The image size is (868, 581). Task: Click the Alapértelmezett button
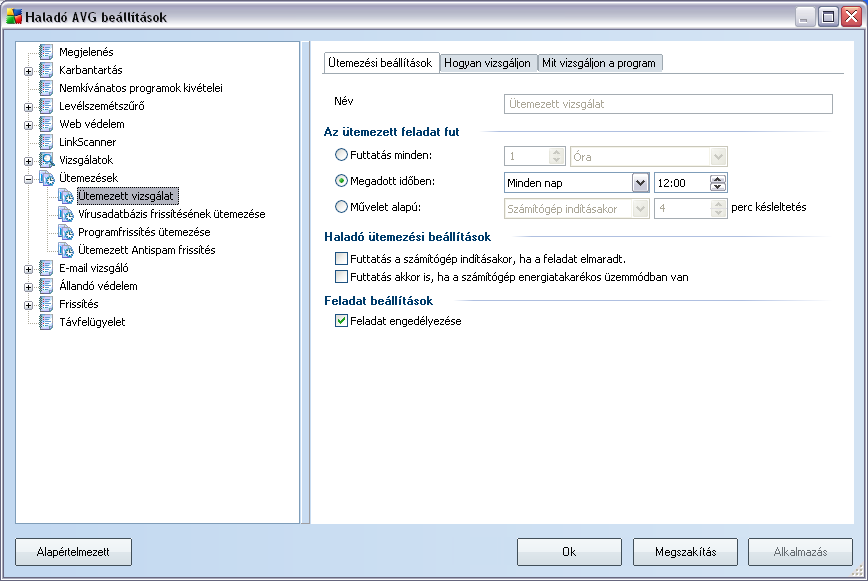(74, 552)
